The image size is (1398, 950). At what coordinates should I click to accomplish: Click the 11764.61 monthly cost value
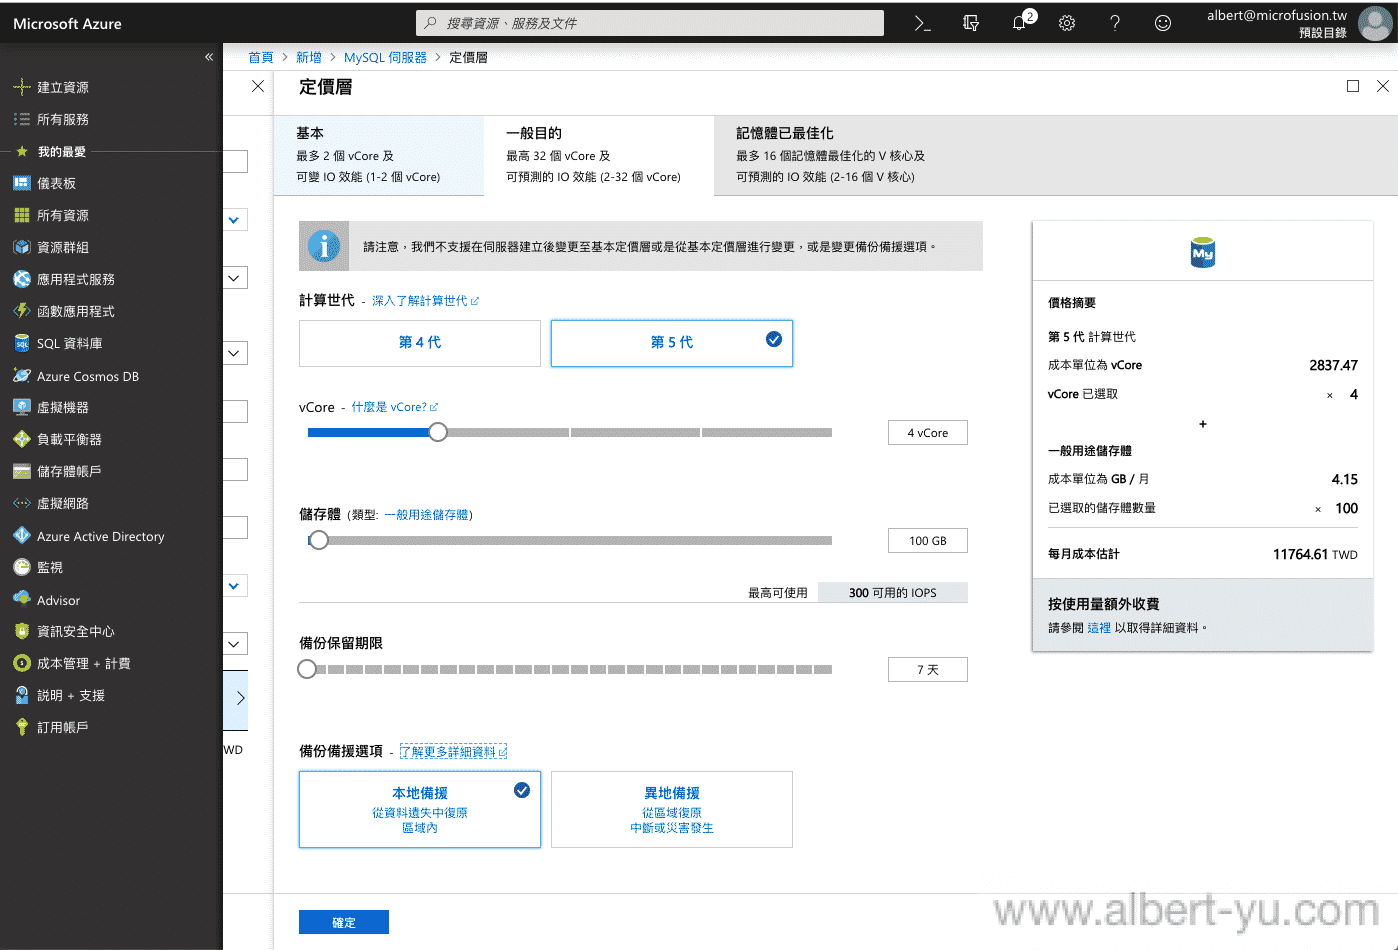1300,554
